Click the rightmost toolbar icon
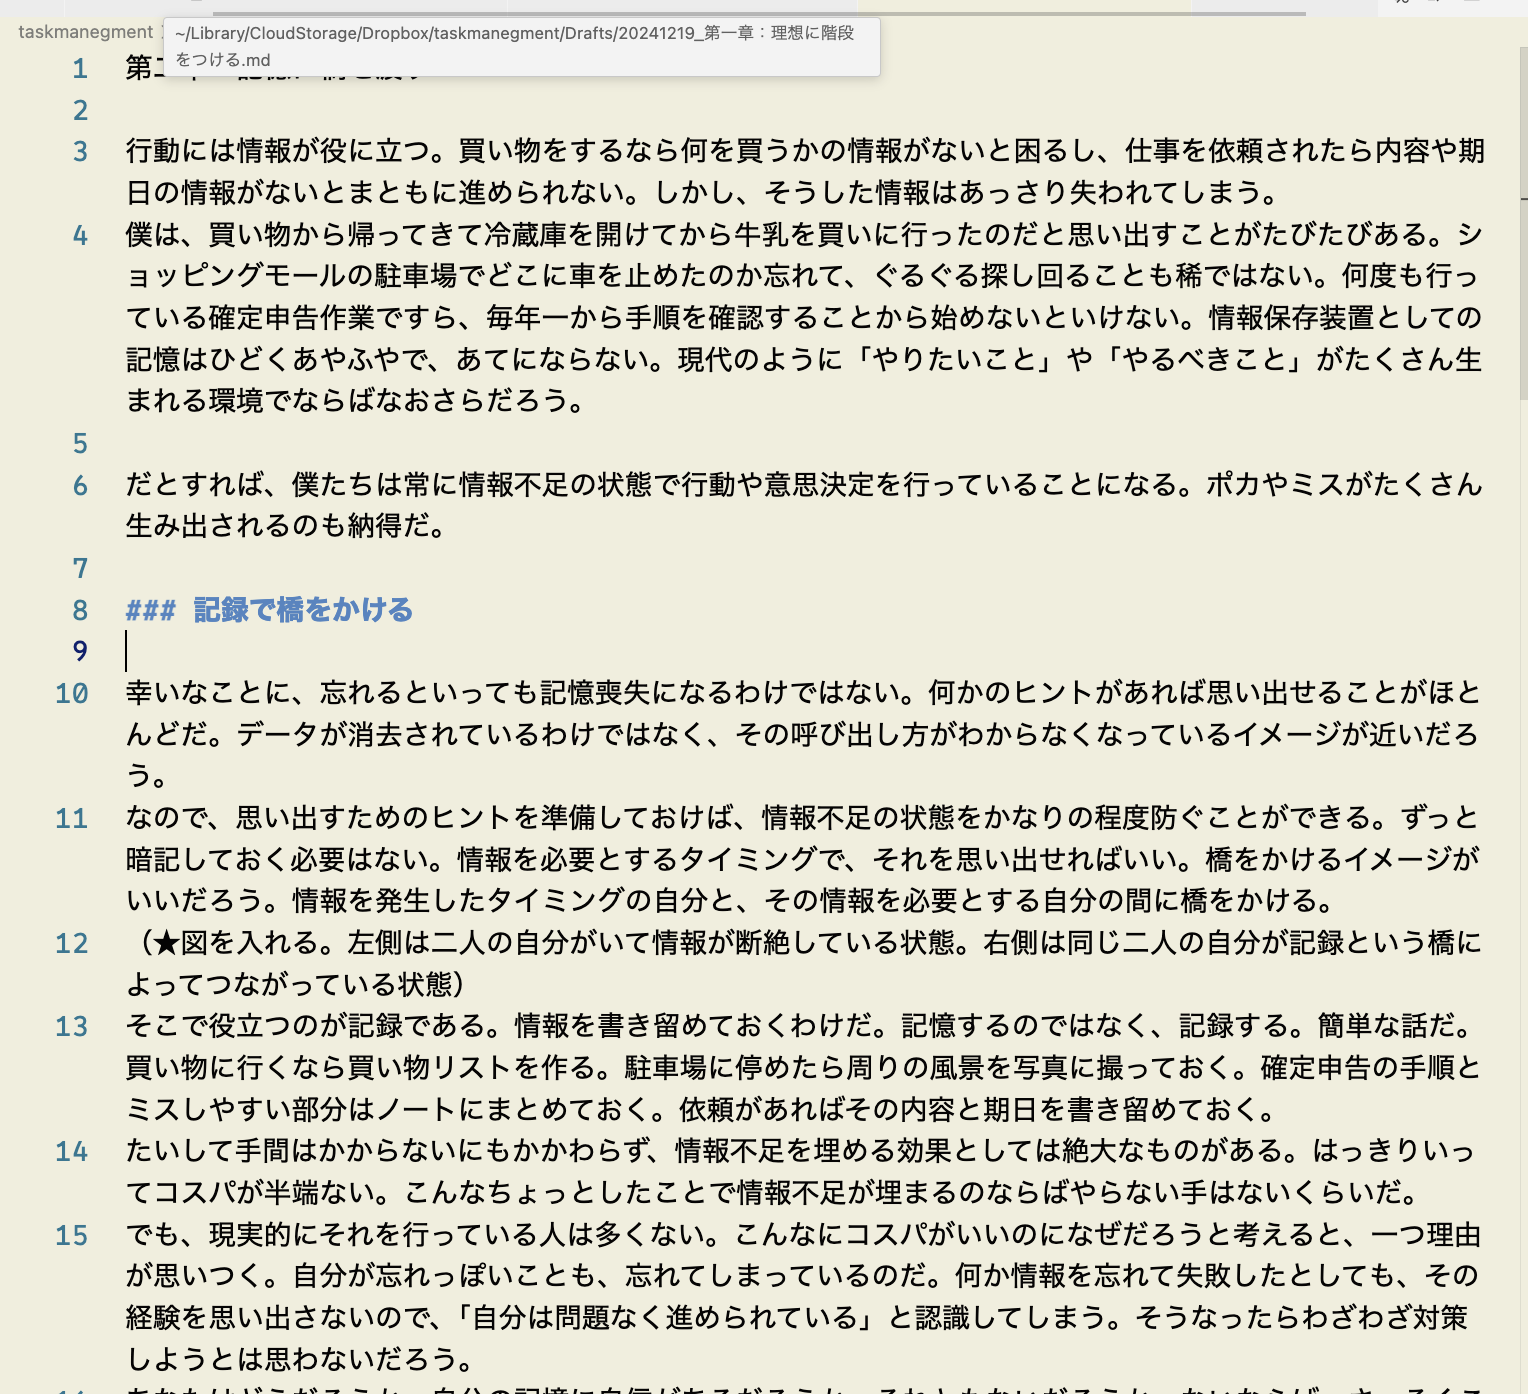 [1473, 3]
